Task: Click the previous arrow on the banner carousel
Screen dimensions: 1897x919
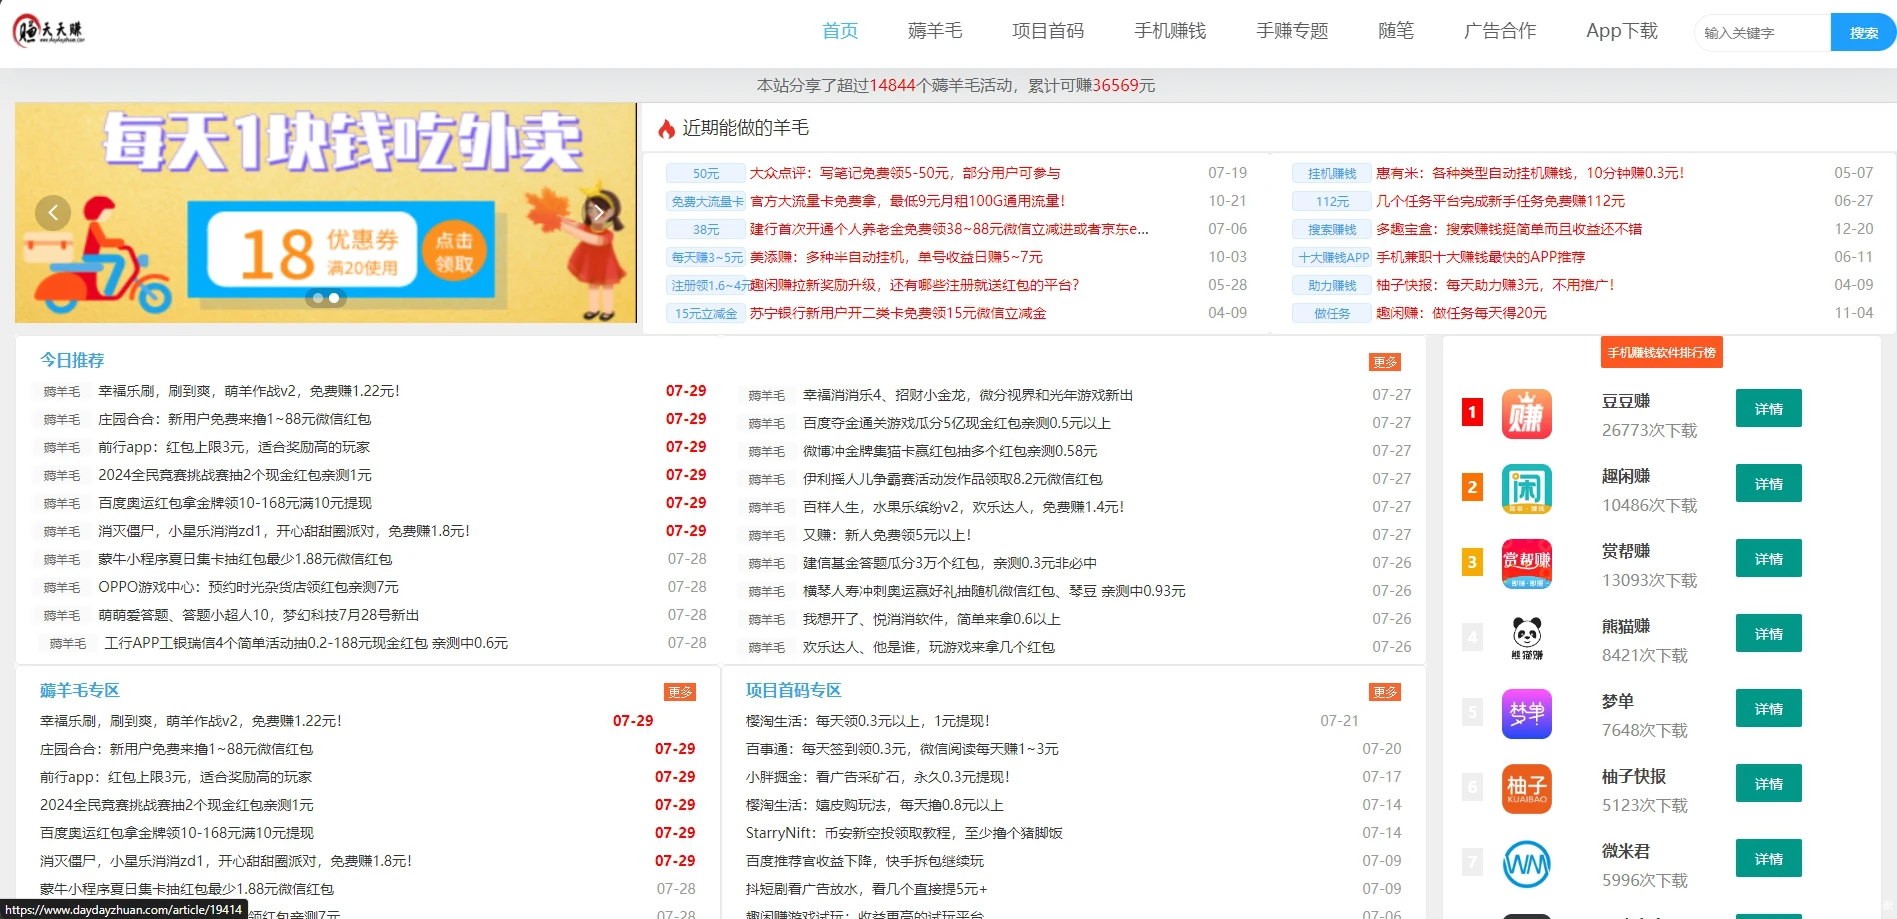Action: point(53,212)
